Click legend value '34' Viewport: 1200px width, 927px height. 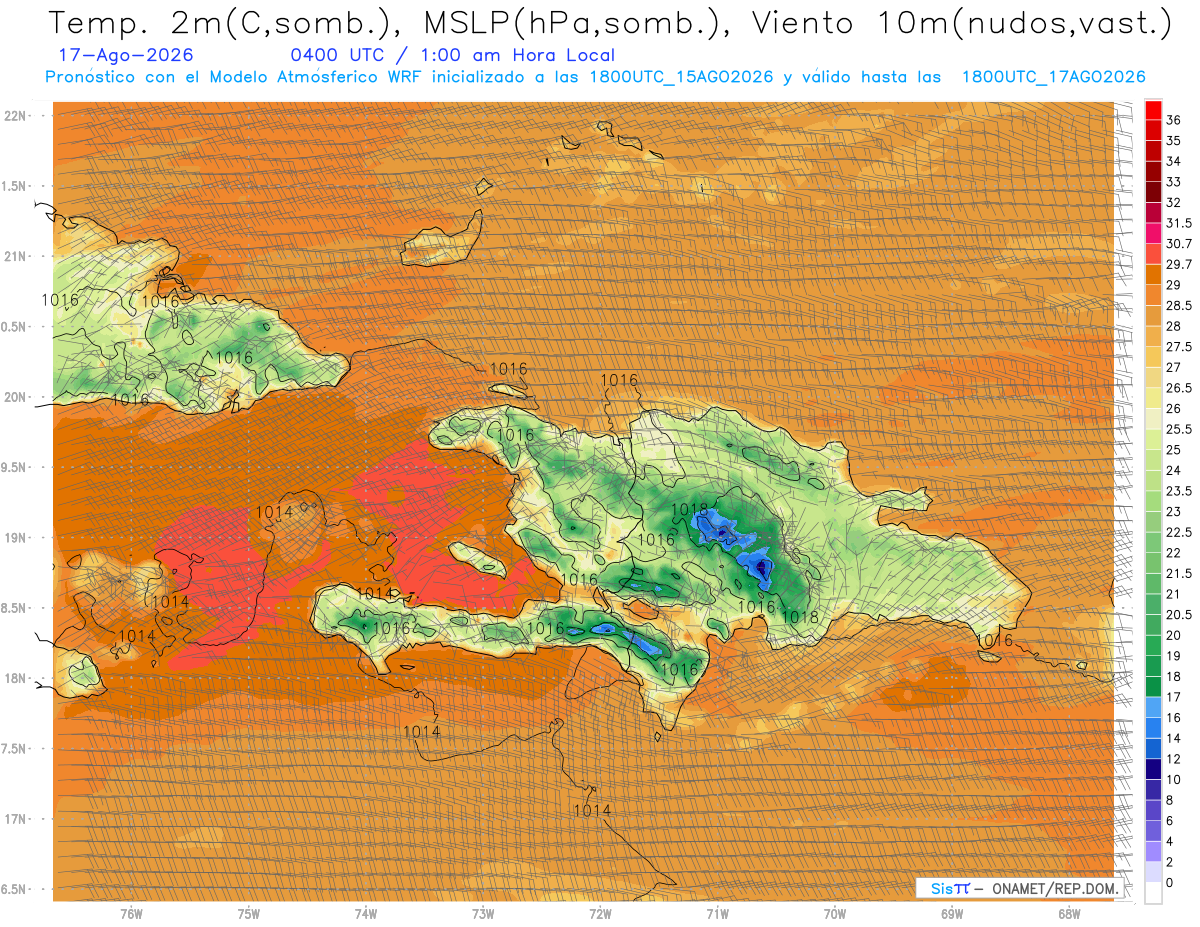[x=1173, y=161]
